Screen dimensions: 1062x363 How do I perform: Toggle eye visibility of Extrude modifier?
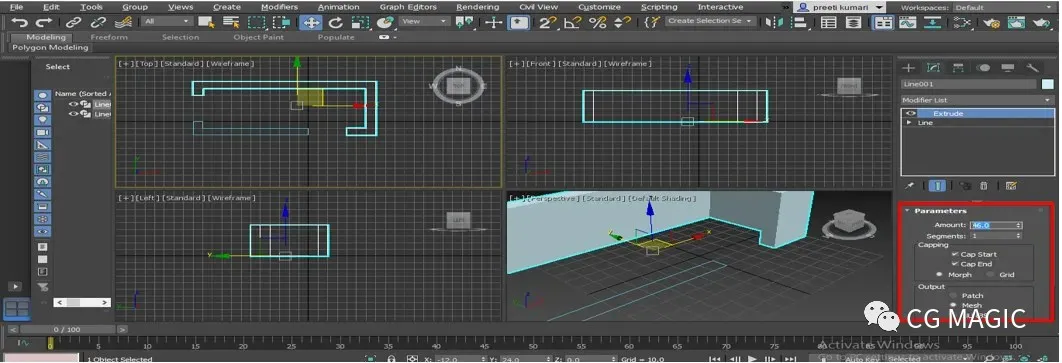click(911, 113)
